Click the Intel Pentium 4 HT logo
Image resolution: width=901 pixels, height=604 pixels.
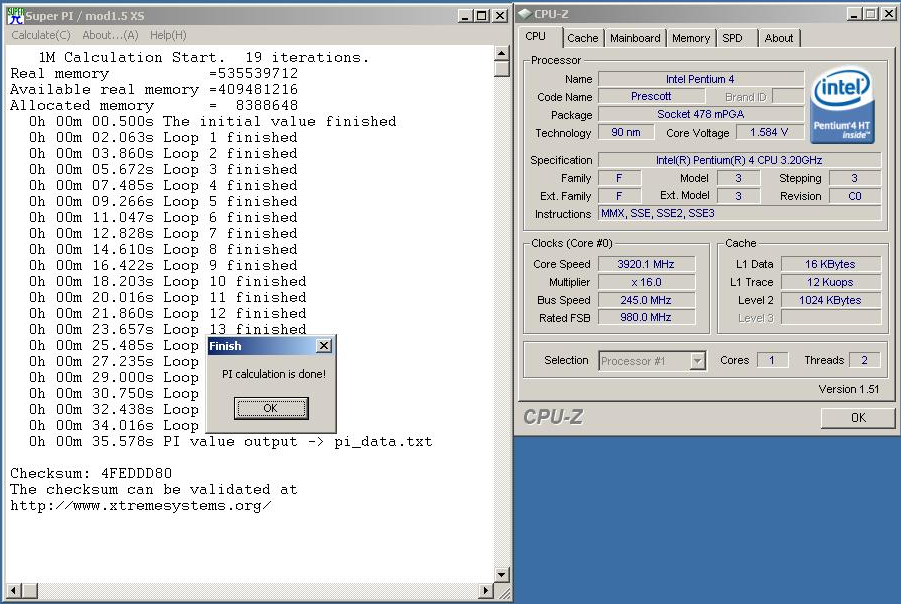[x=842, y=107]
